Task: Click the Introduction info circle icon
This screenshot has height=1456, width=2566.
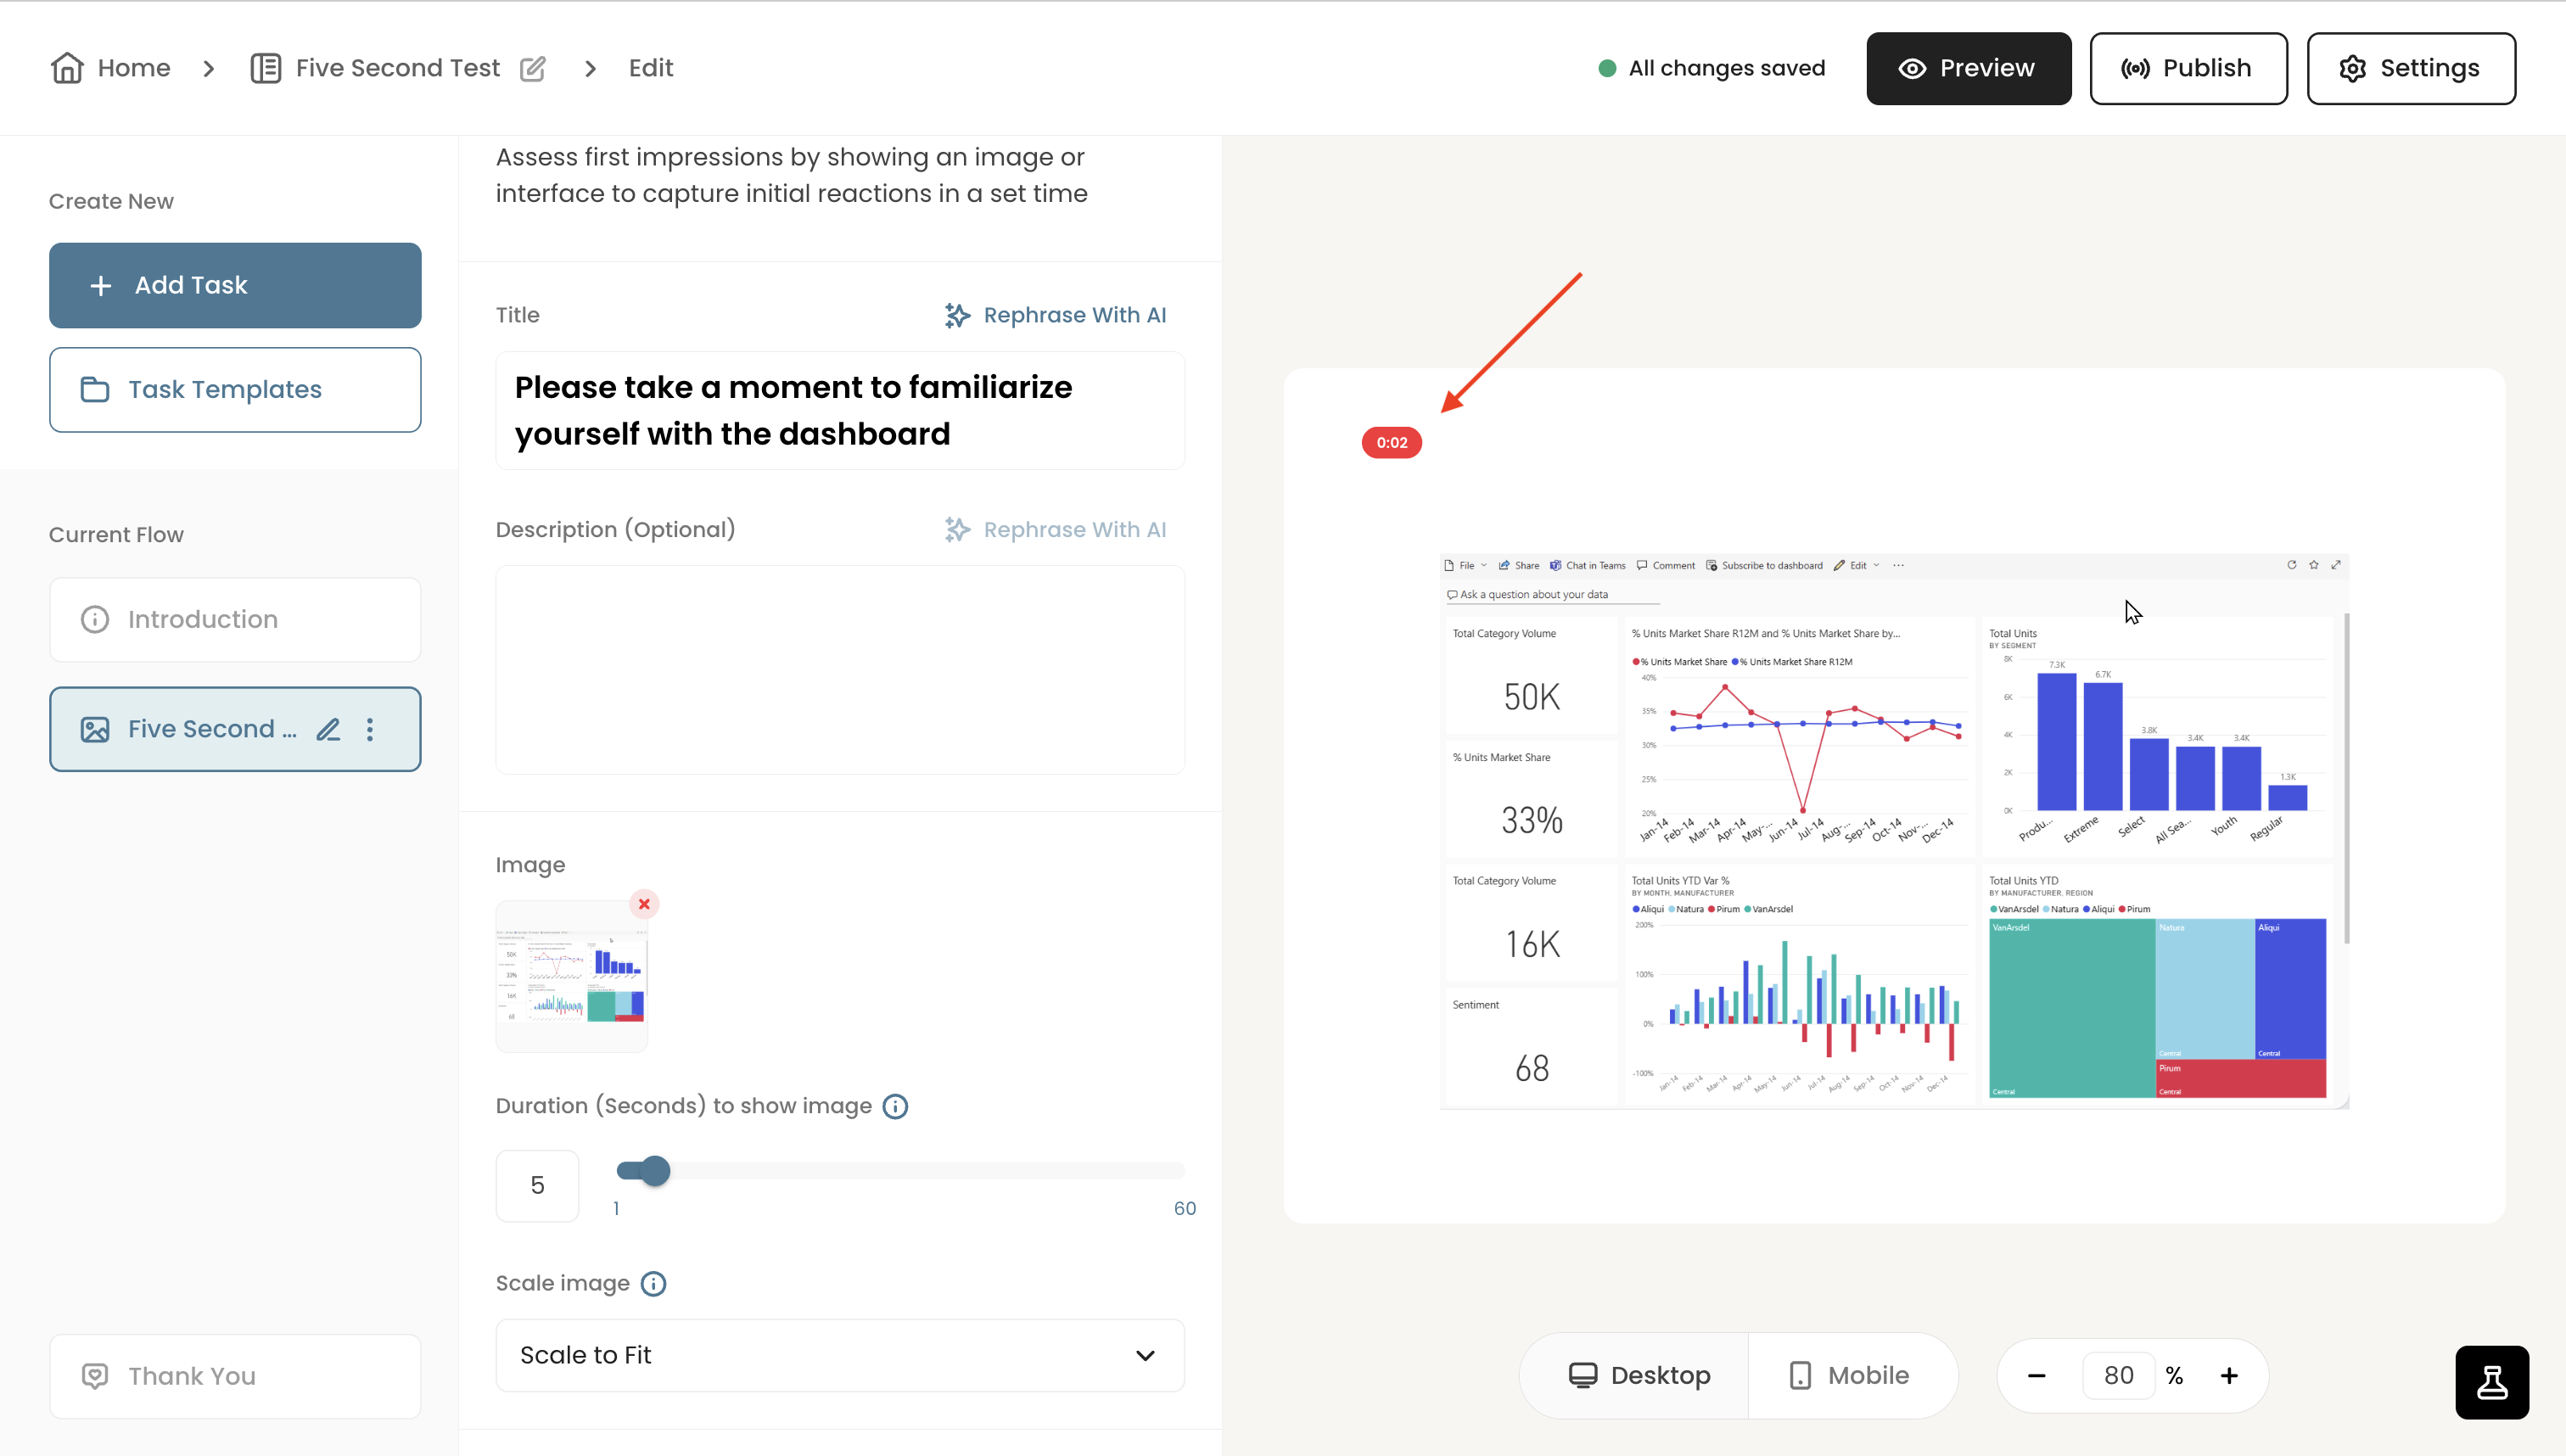Action: point(95,620)
